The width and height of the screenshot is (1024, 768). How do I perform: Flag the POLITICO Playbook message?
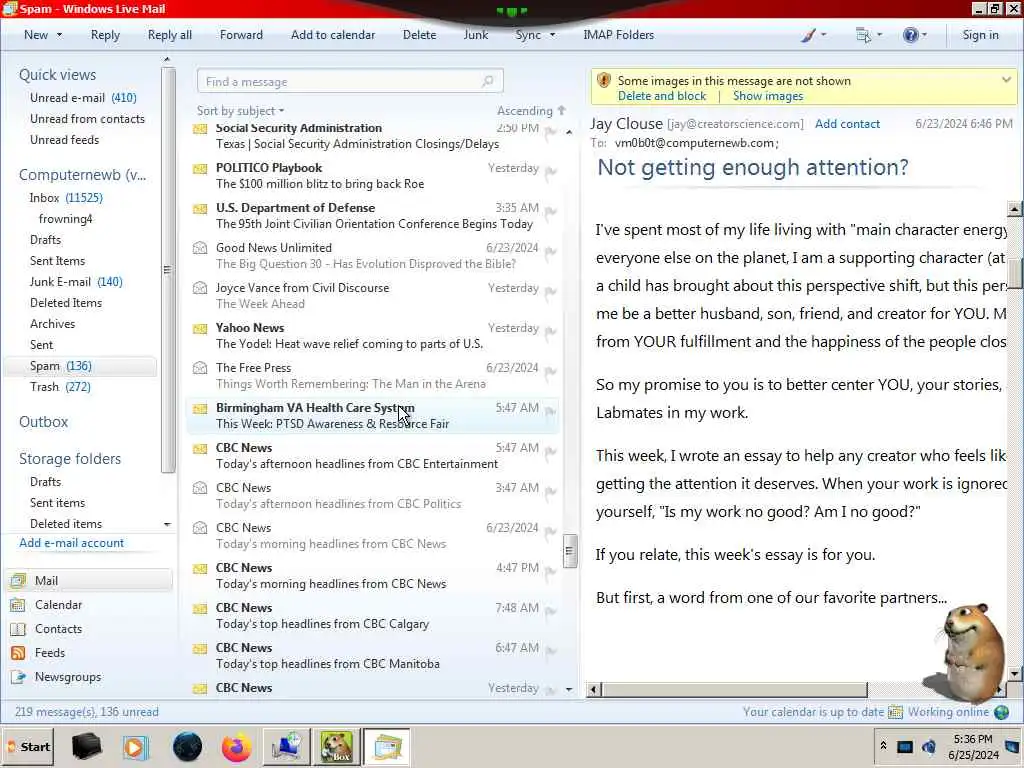pos(551,172)
